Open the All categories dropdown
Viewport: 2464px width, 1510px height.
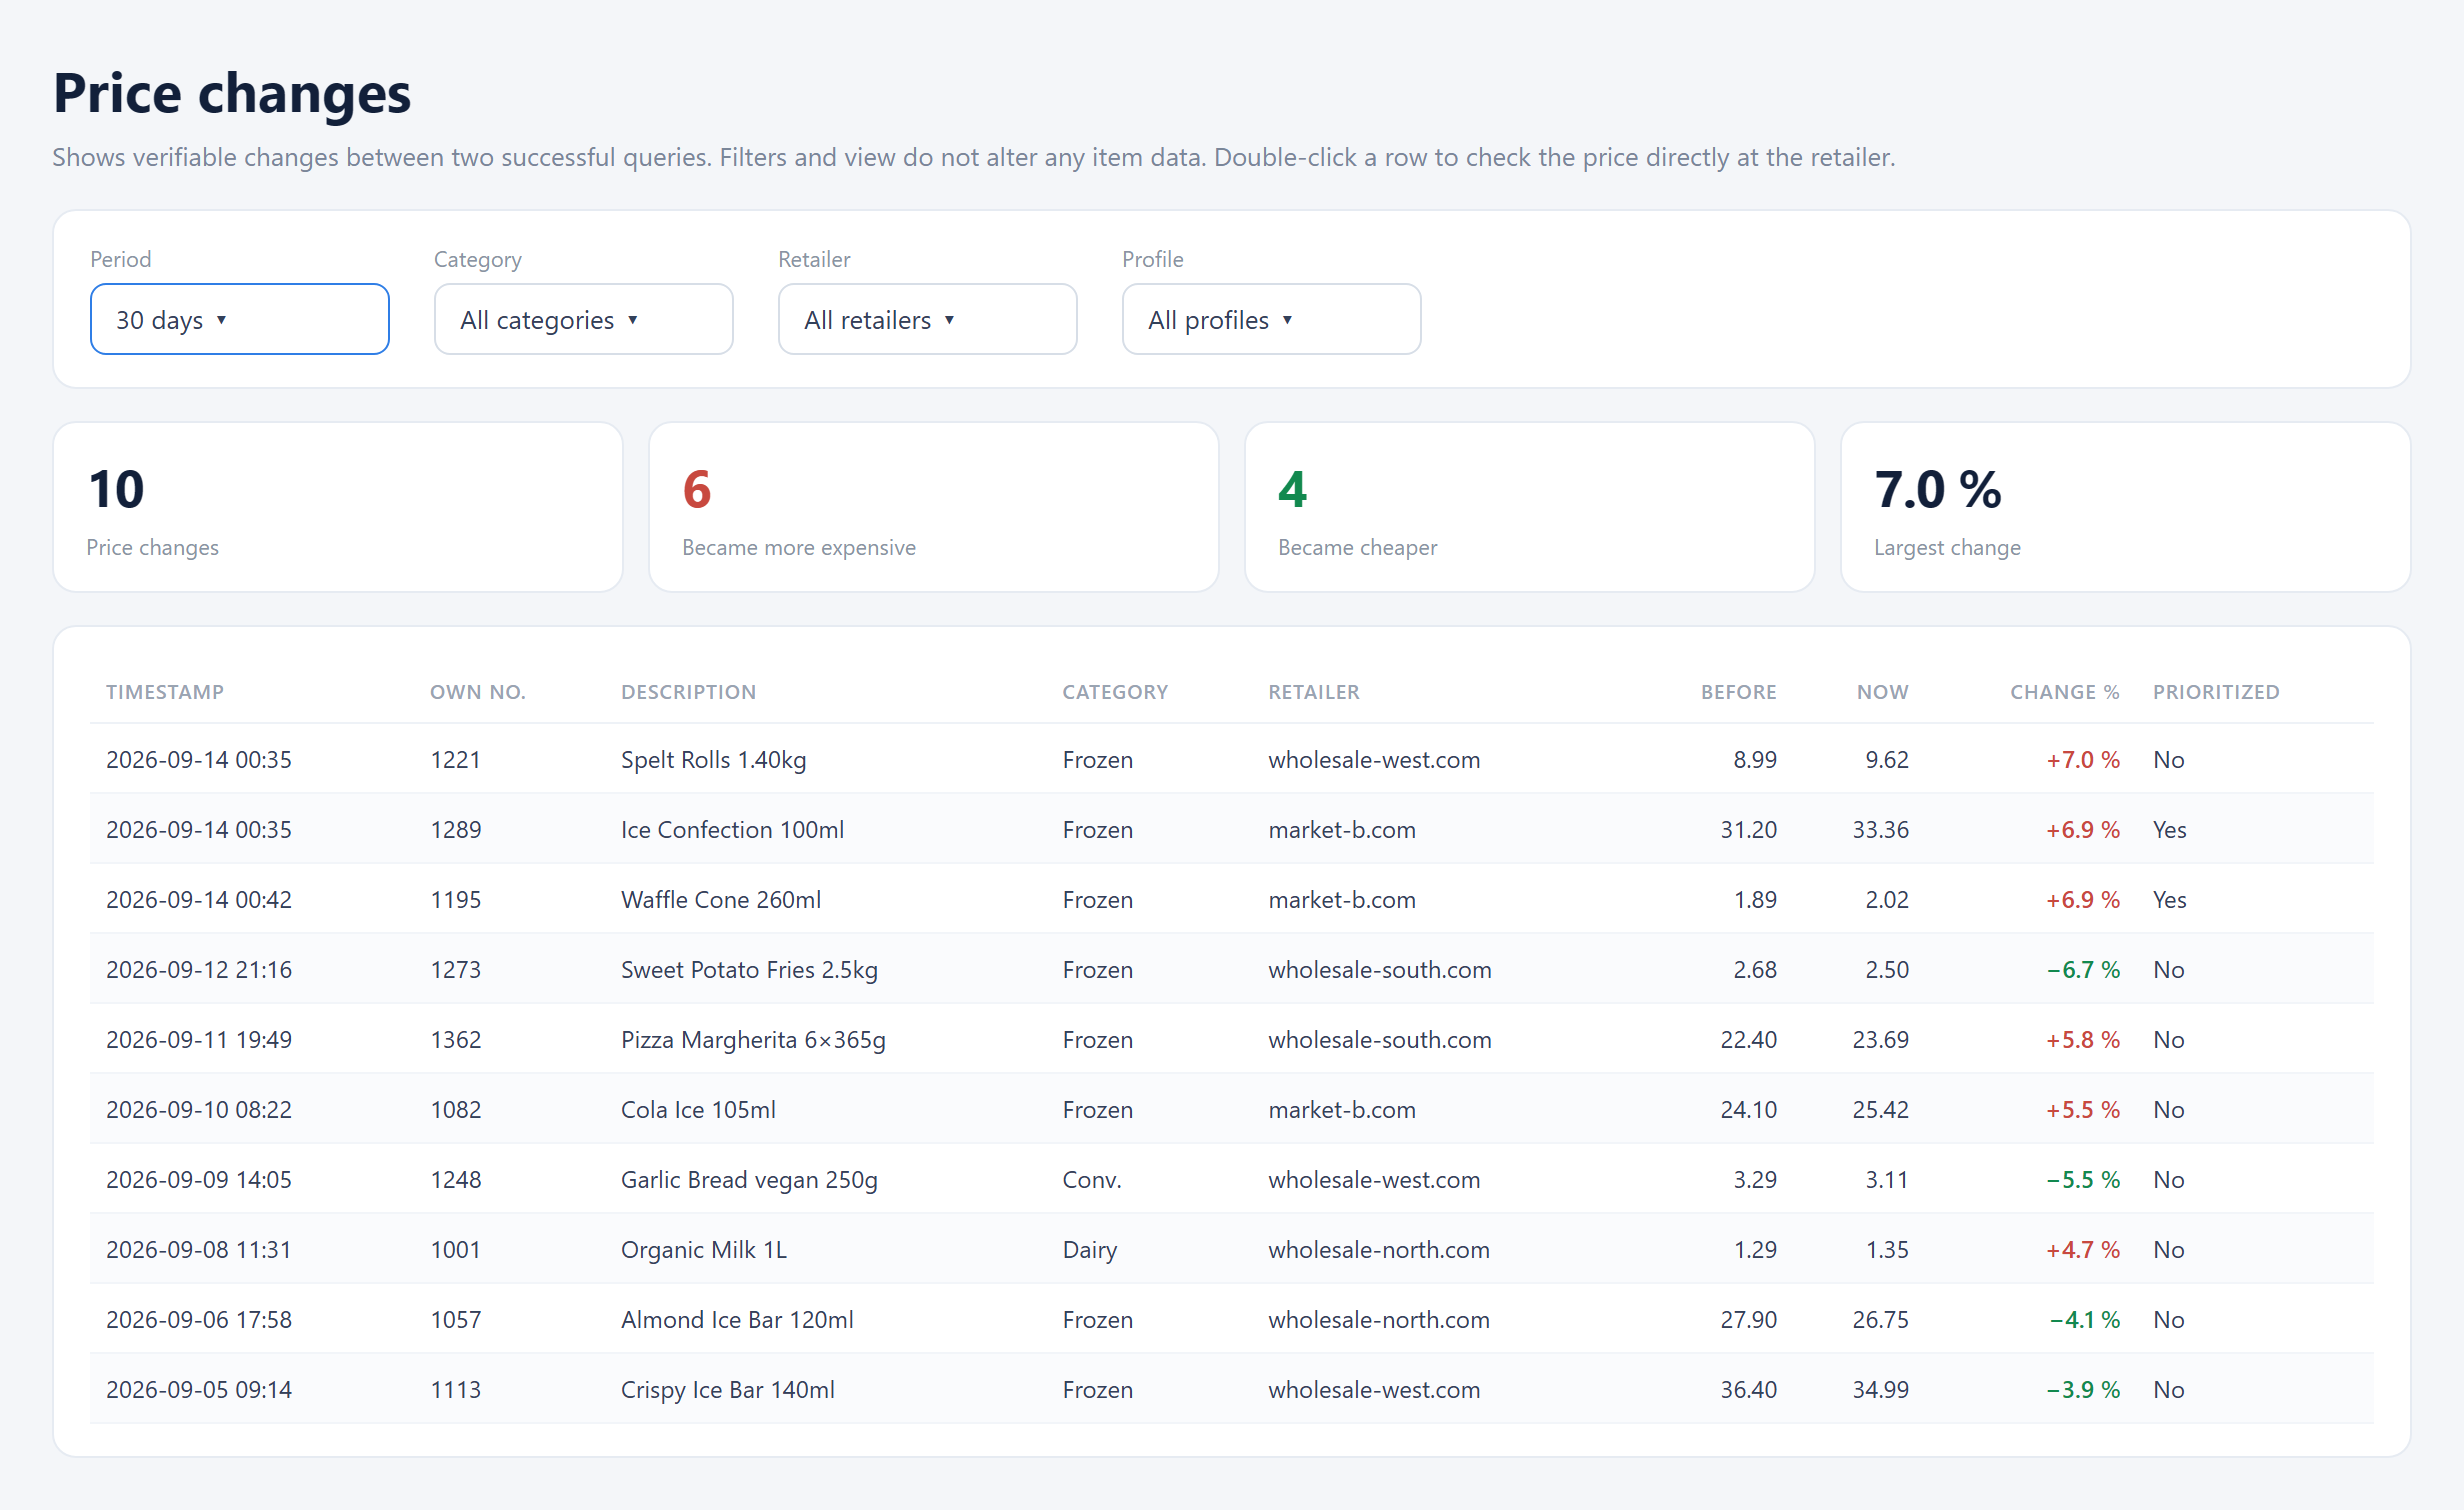583,319
